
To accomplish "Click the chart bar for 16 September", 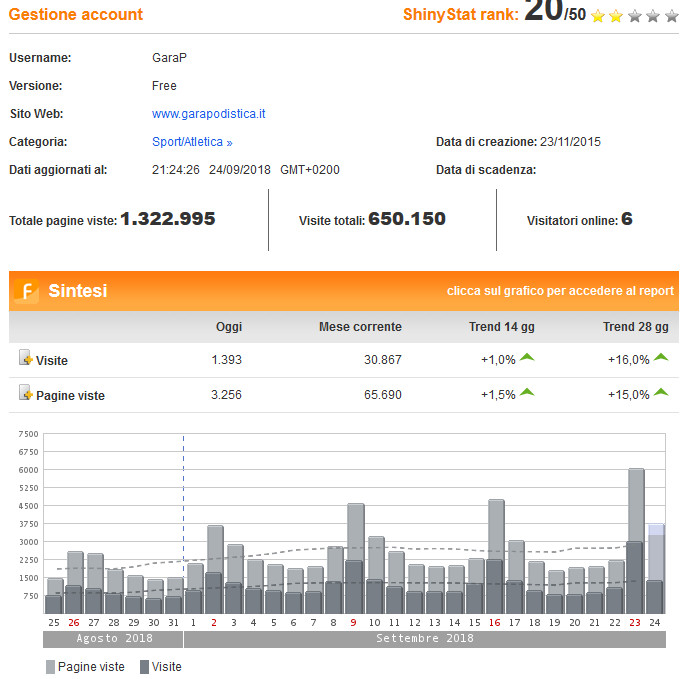I will click(x=496, y=557).
